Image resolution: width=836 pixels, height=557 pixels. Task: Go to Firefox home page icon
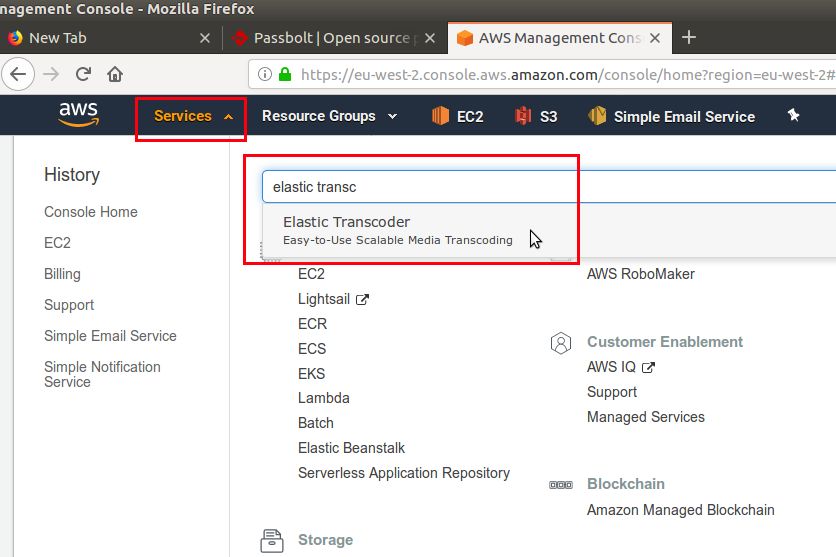pos(115,74)
